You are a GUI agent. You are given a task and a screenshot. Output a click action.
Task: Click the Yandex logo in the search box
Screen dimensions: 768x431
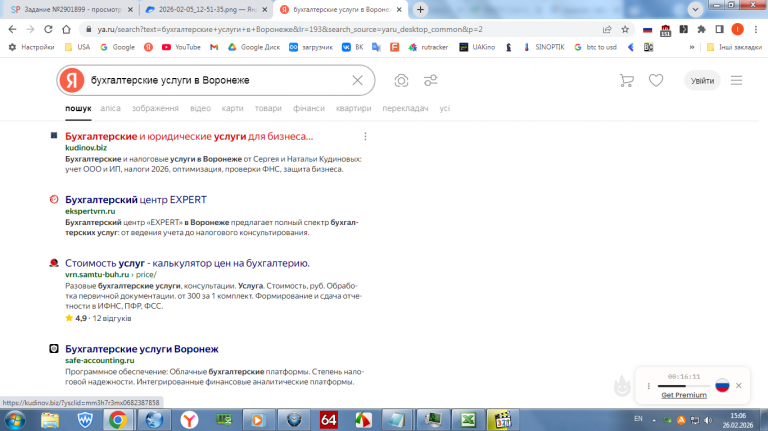tap(72, 80)
